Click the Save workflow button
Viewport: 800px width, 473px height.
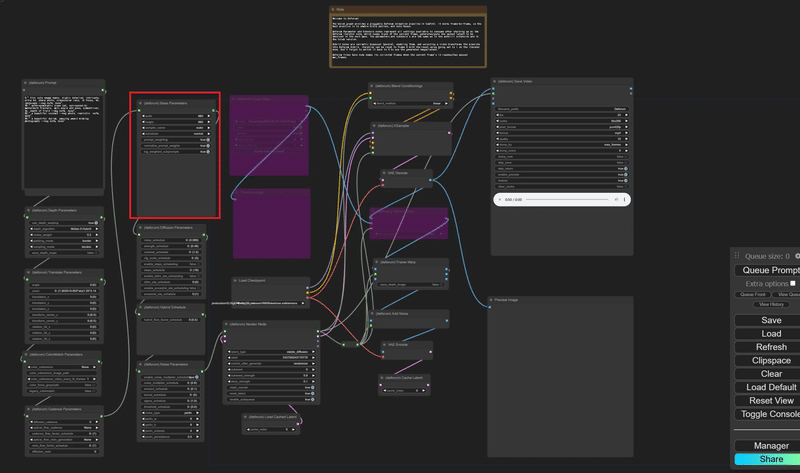(x=768, y=320)
